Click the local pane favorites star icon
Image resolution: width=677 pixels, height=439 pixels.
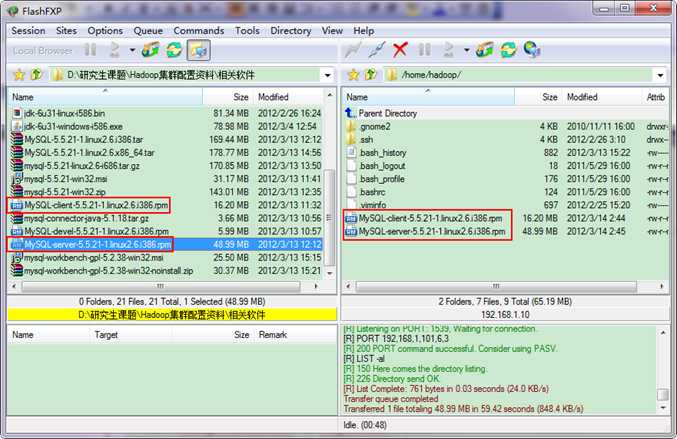(x=19, y=75)
